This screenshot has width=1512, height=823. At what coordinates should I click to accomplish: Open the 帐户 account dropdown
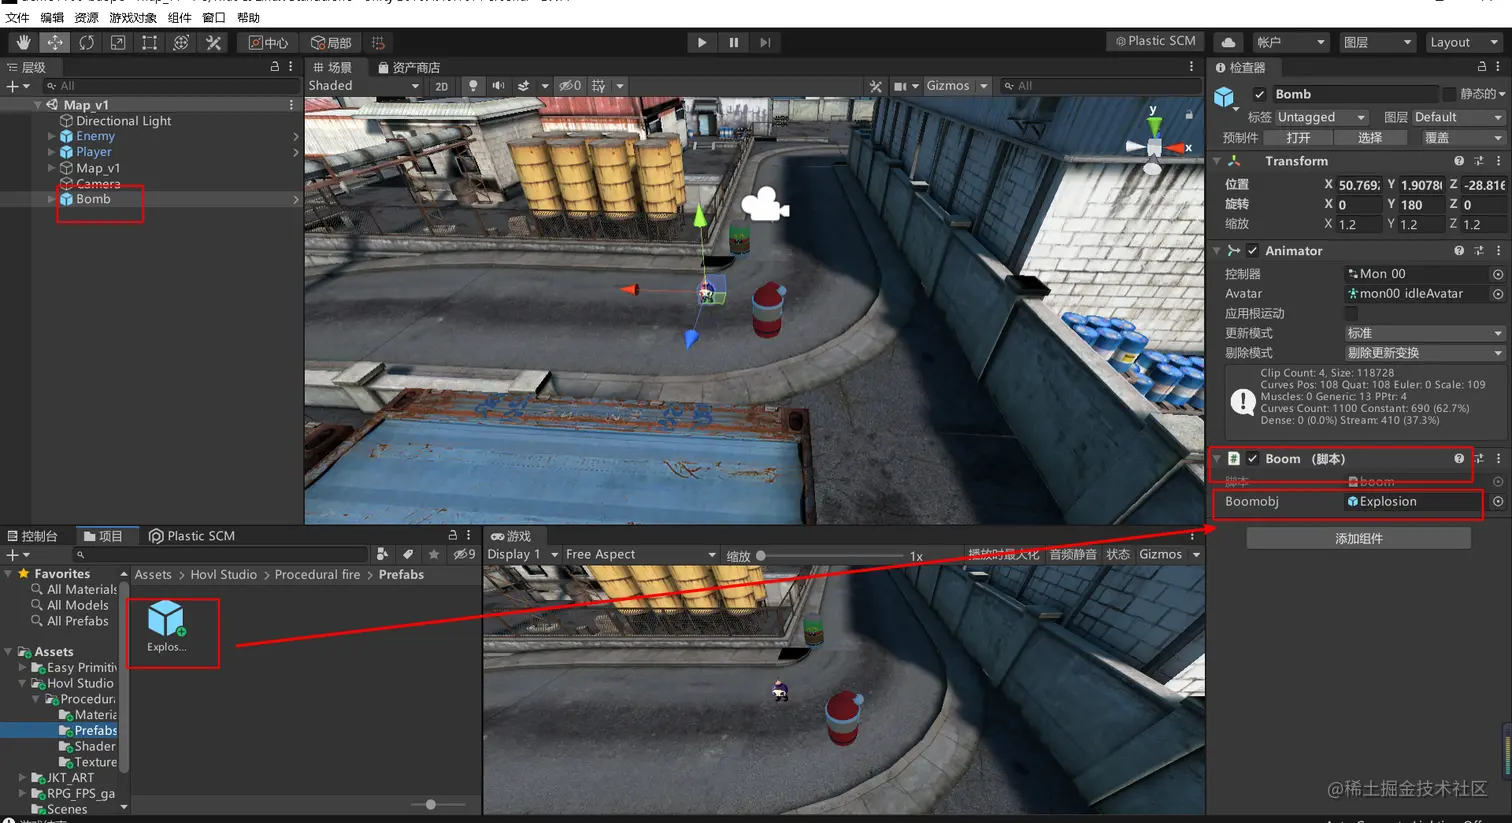pos(1291,42)
